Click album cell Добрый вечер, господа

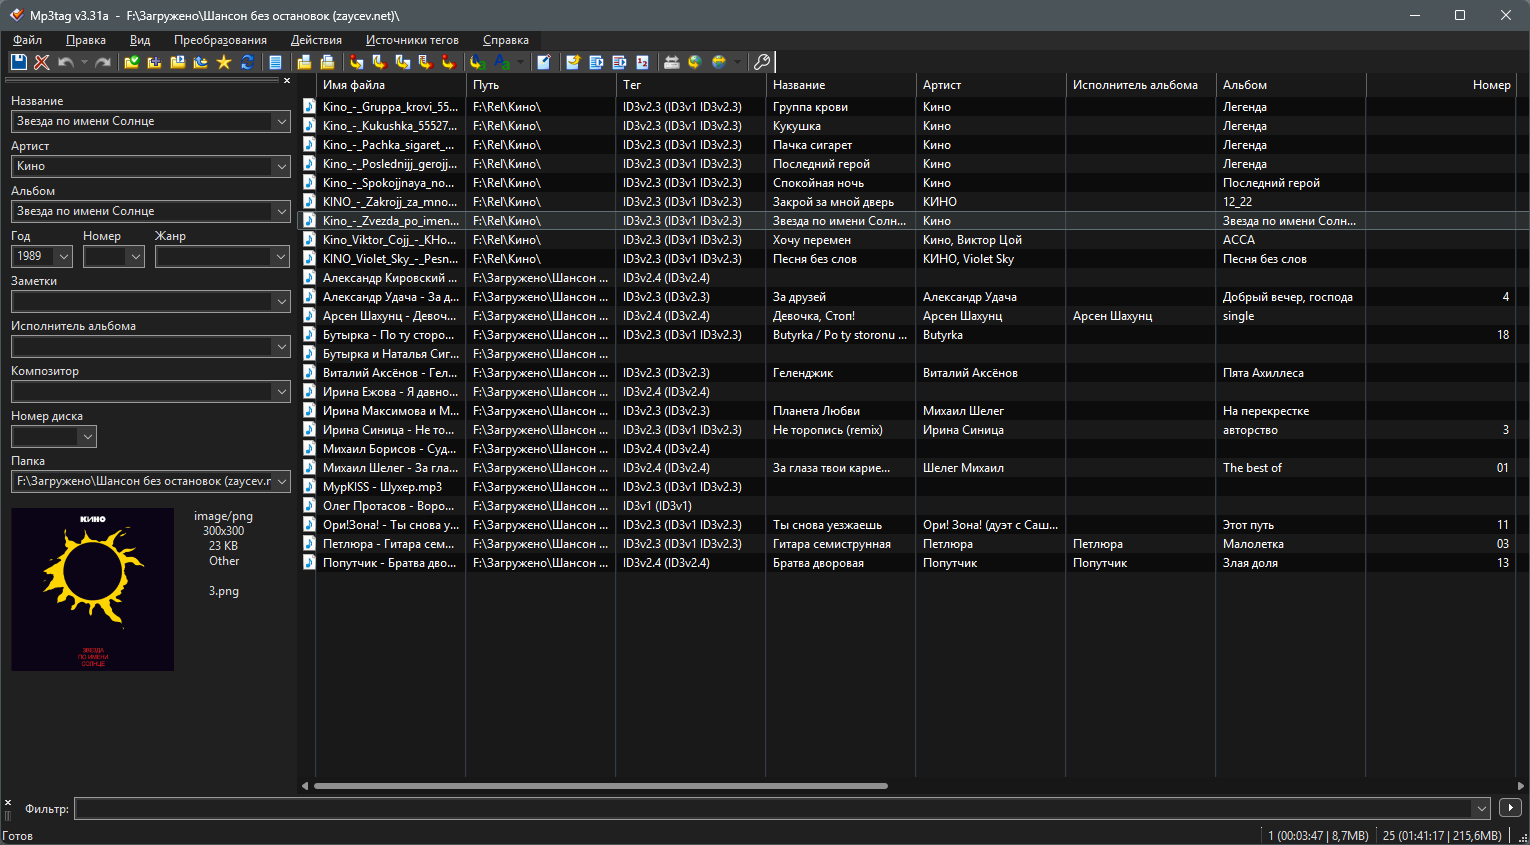(1288, 297)
